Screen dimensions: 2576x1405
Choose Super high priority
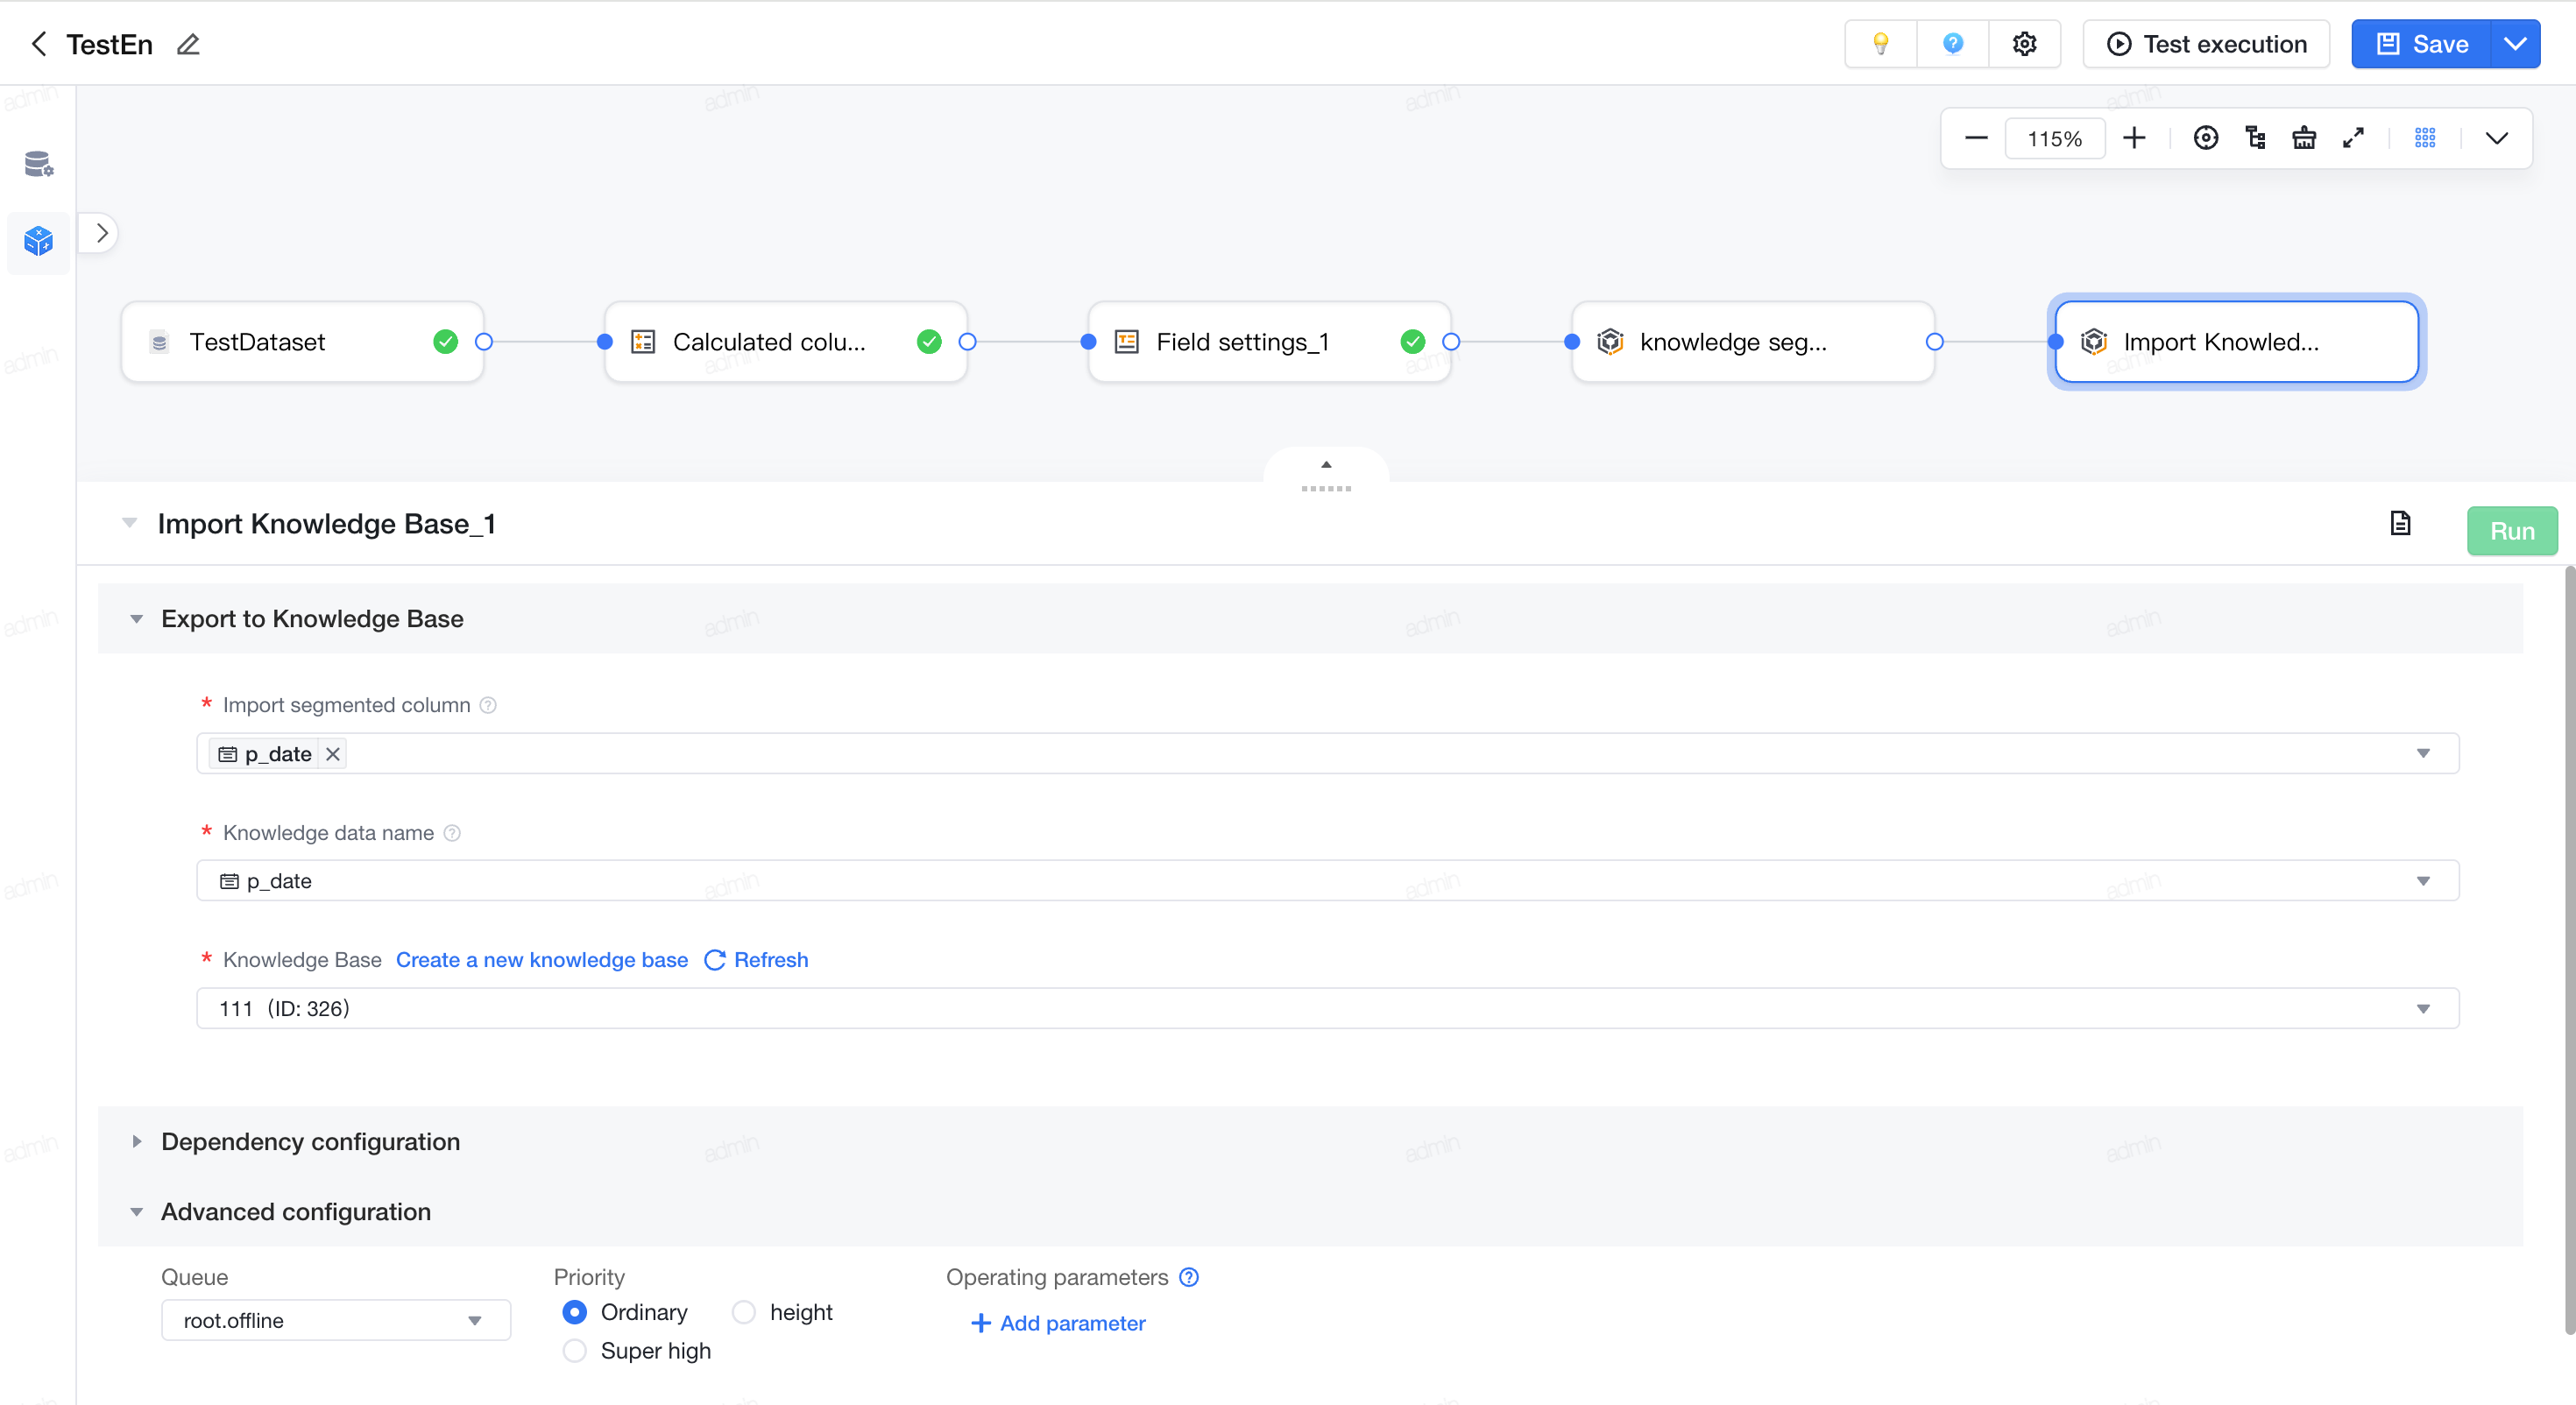pyautogui.click(x=574, y=1350)
